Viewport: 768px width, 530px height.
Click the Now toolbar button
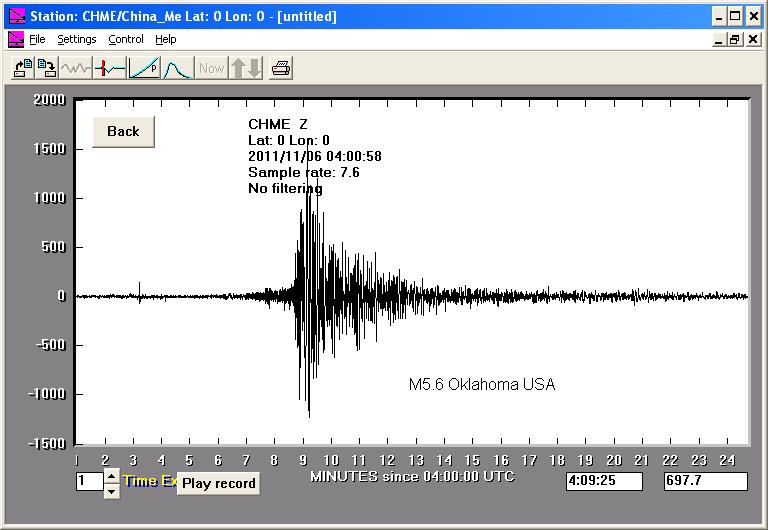pos(211,68)
